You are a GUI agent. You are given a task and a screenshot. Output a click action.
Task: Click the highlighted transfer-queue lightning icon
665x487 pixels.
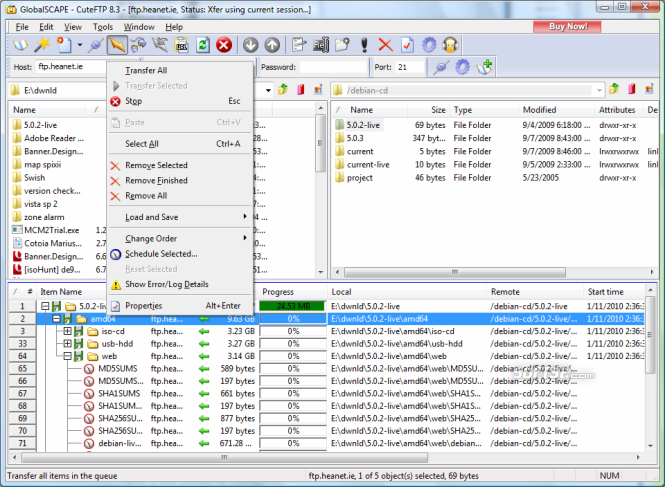(x=117, y=45)
